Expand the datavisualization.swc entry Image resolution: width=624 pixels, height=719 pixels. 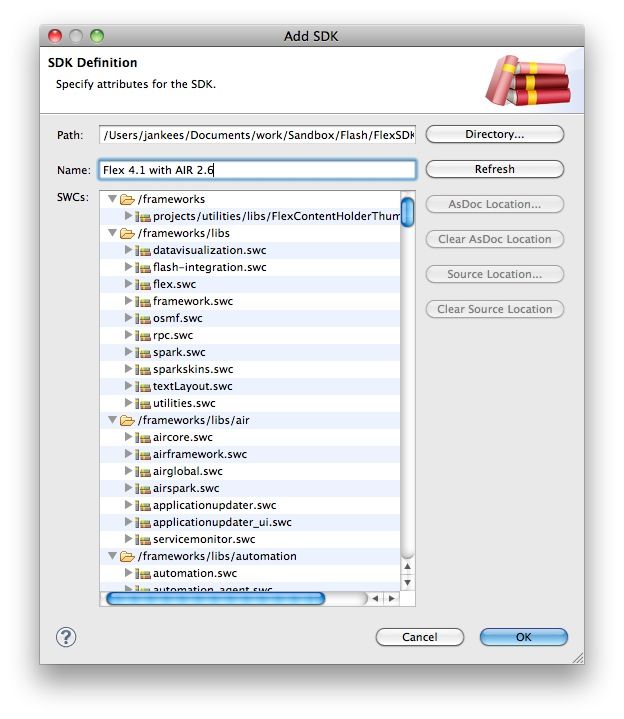click(128, 249)
